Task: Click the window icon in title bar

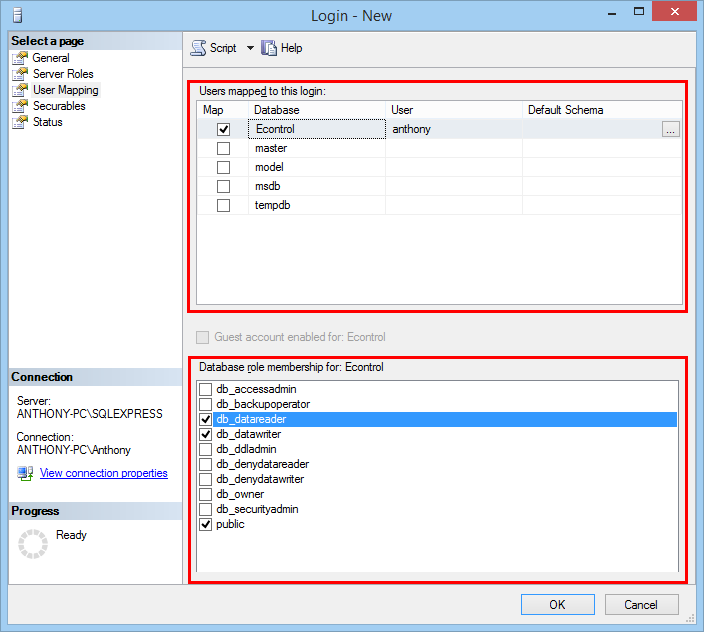Action: tap(15, 15)
